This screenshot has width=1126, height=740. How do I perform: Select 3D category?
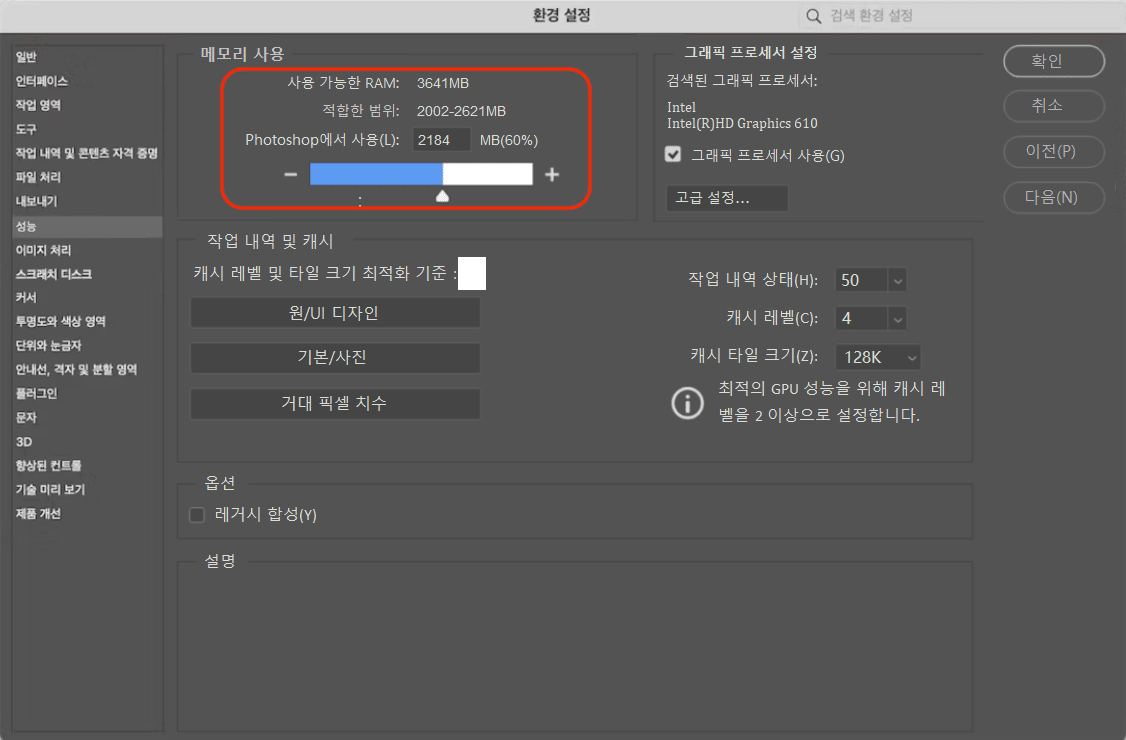click(24, 442)
